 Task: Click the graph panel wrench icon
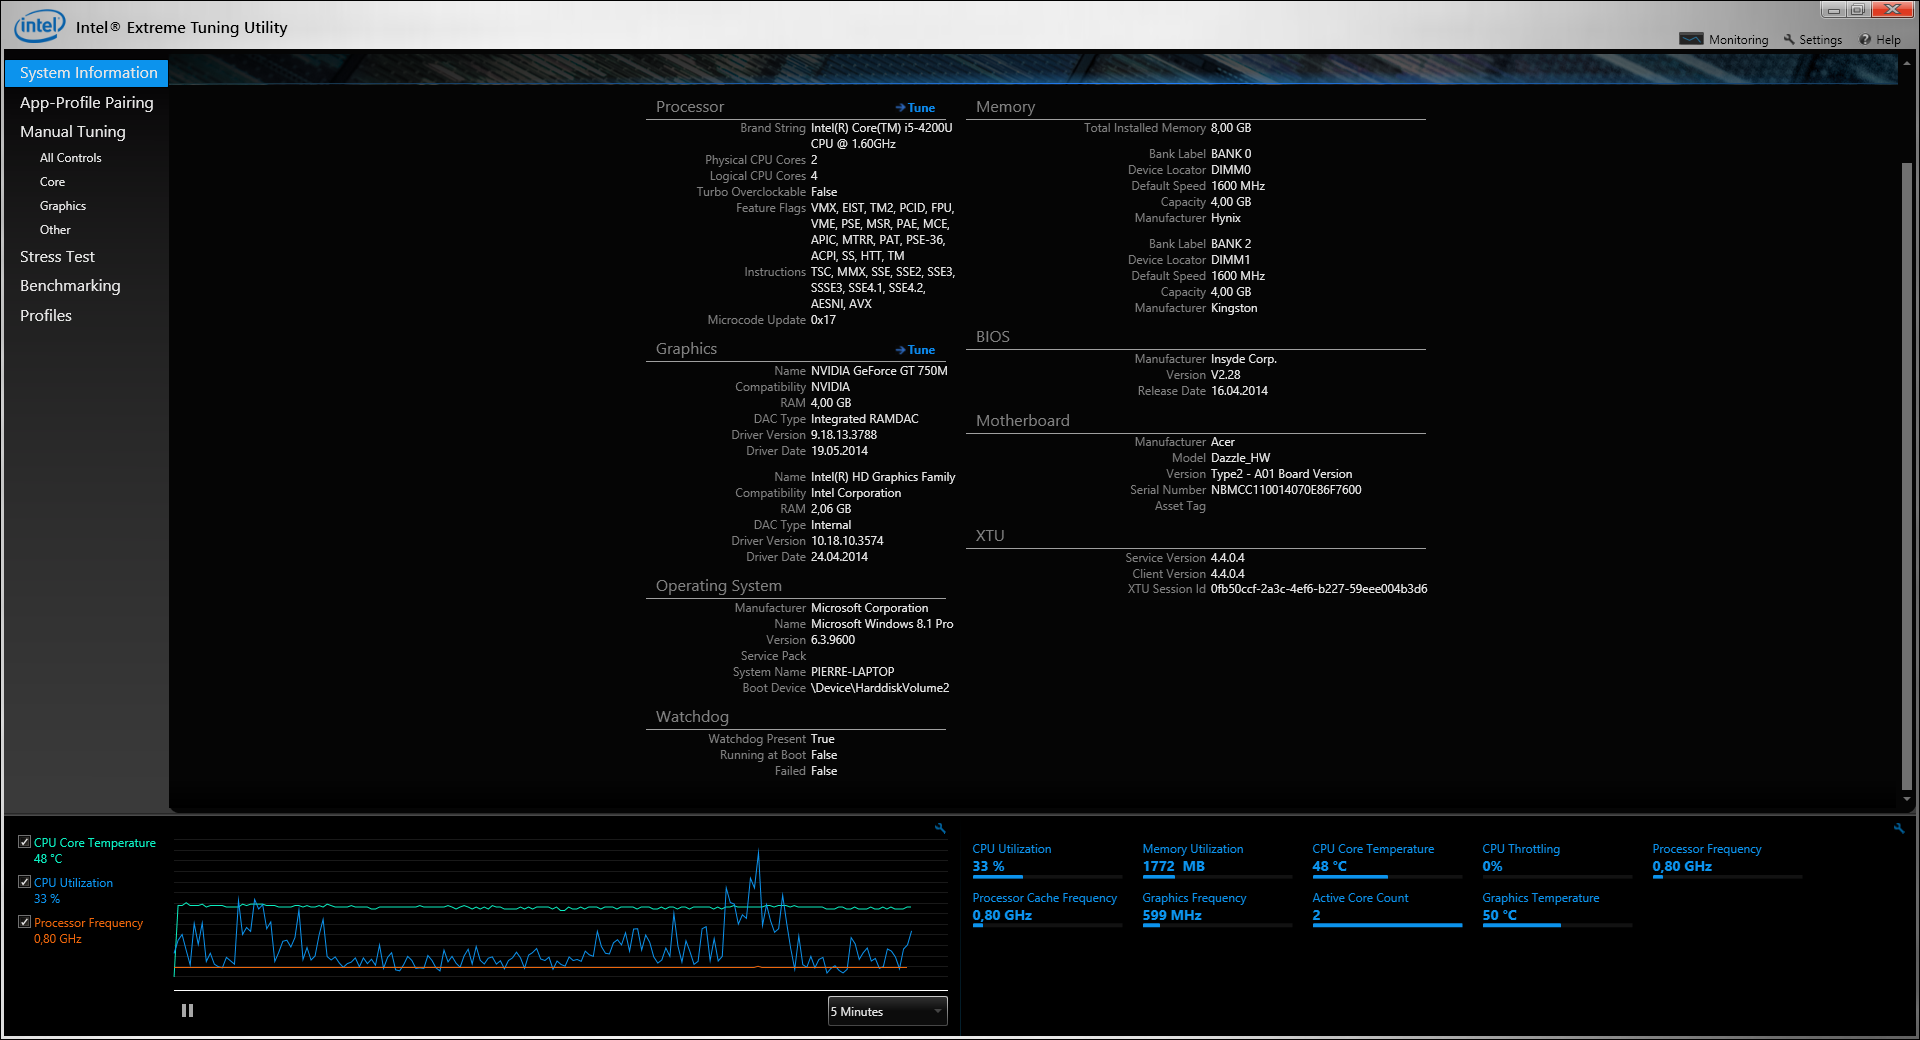[x=940, y=828]
